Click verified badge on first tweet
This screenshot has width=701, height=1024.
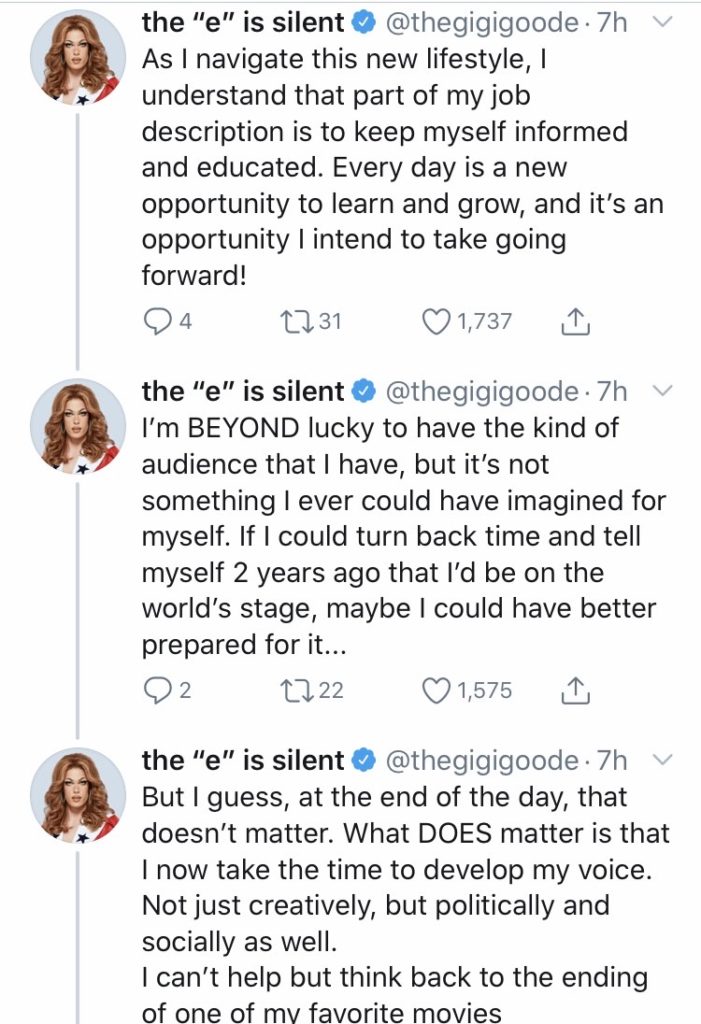click(365, 21)
